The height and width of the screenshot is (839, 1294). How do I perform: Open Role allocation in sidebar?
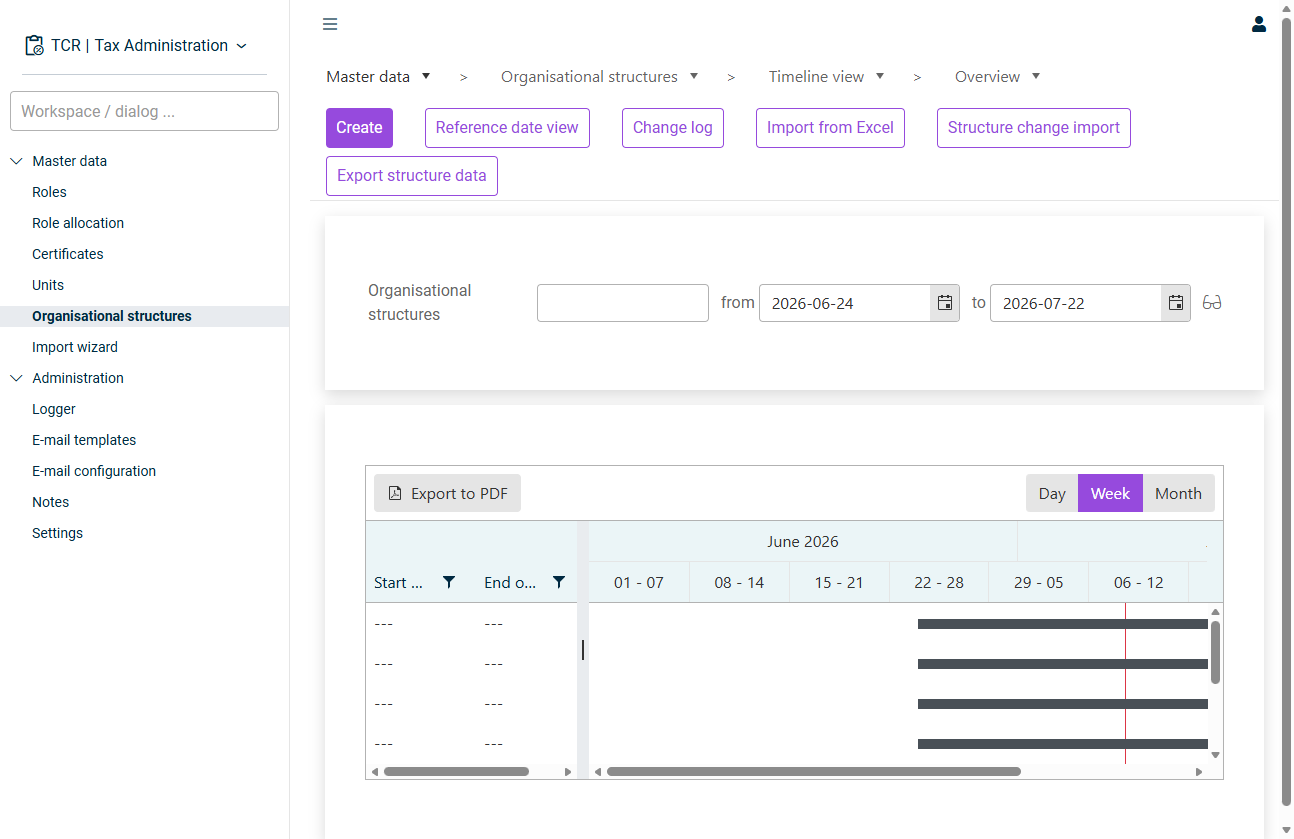pos(78,223)
